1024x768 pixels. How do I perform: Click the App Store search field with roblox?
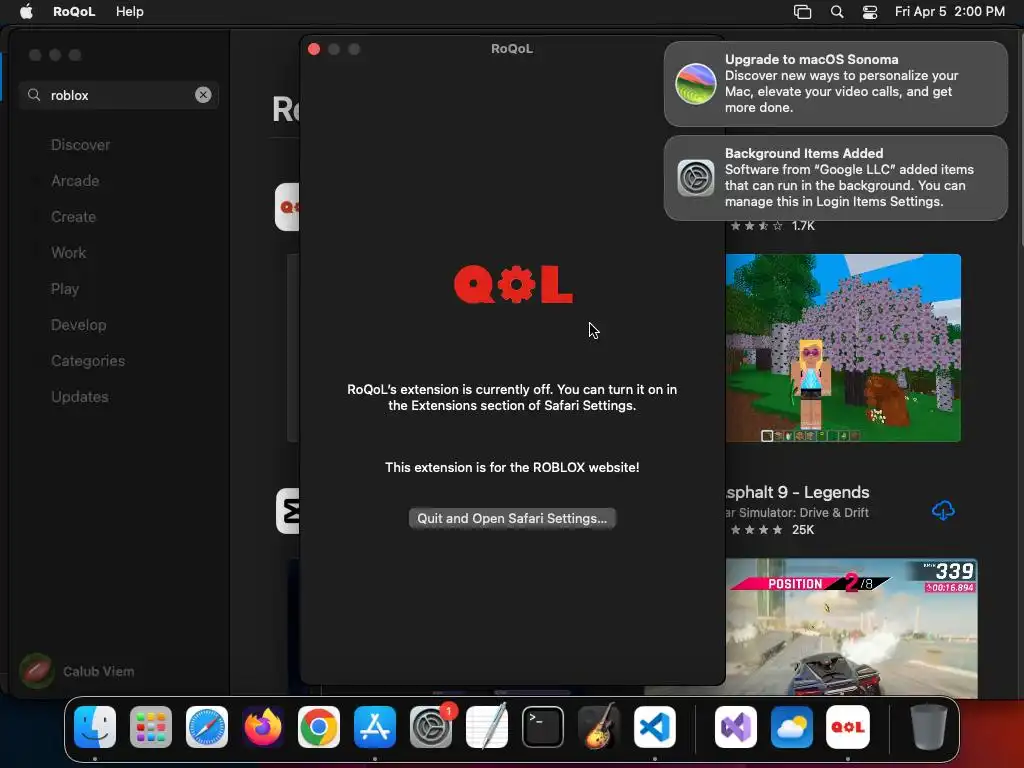point(119,95)
